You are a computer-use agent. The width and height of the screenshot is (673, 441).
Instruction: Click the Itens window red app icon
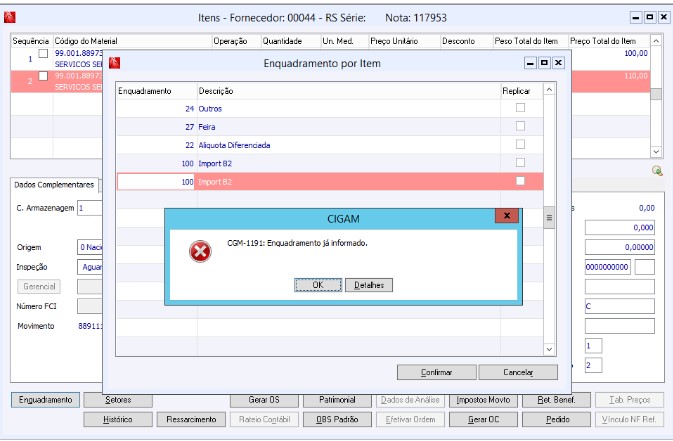9,17
